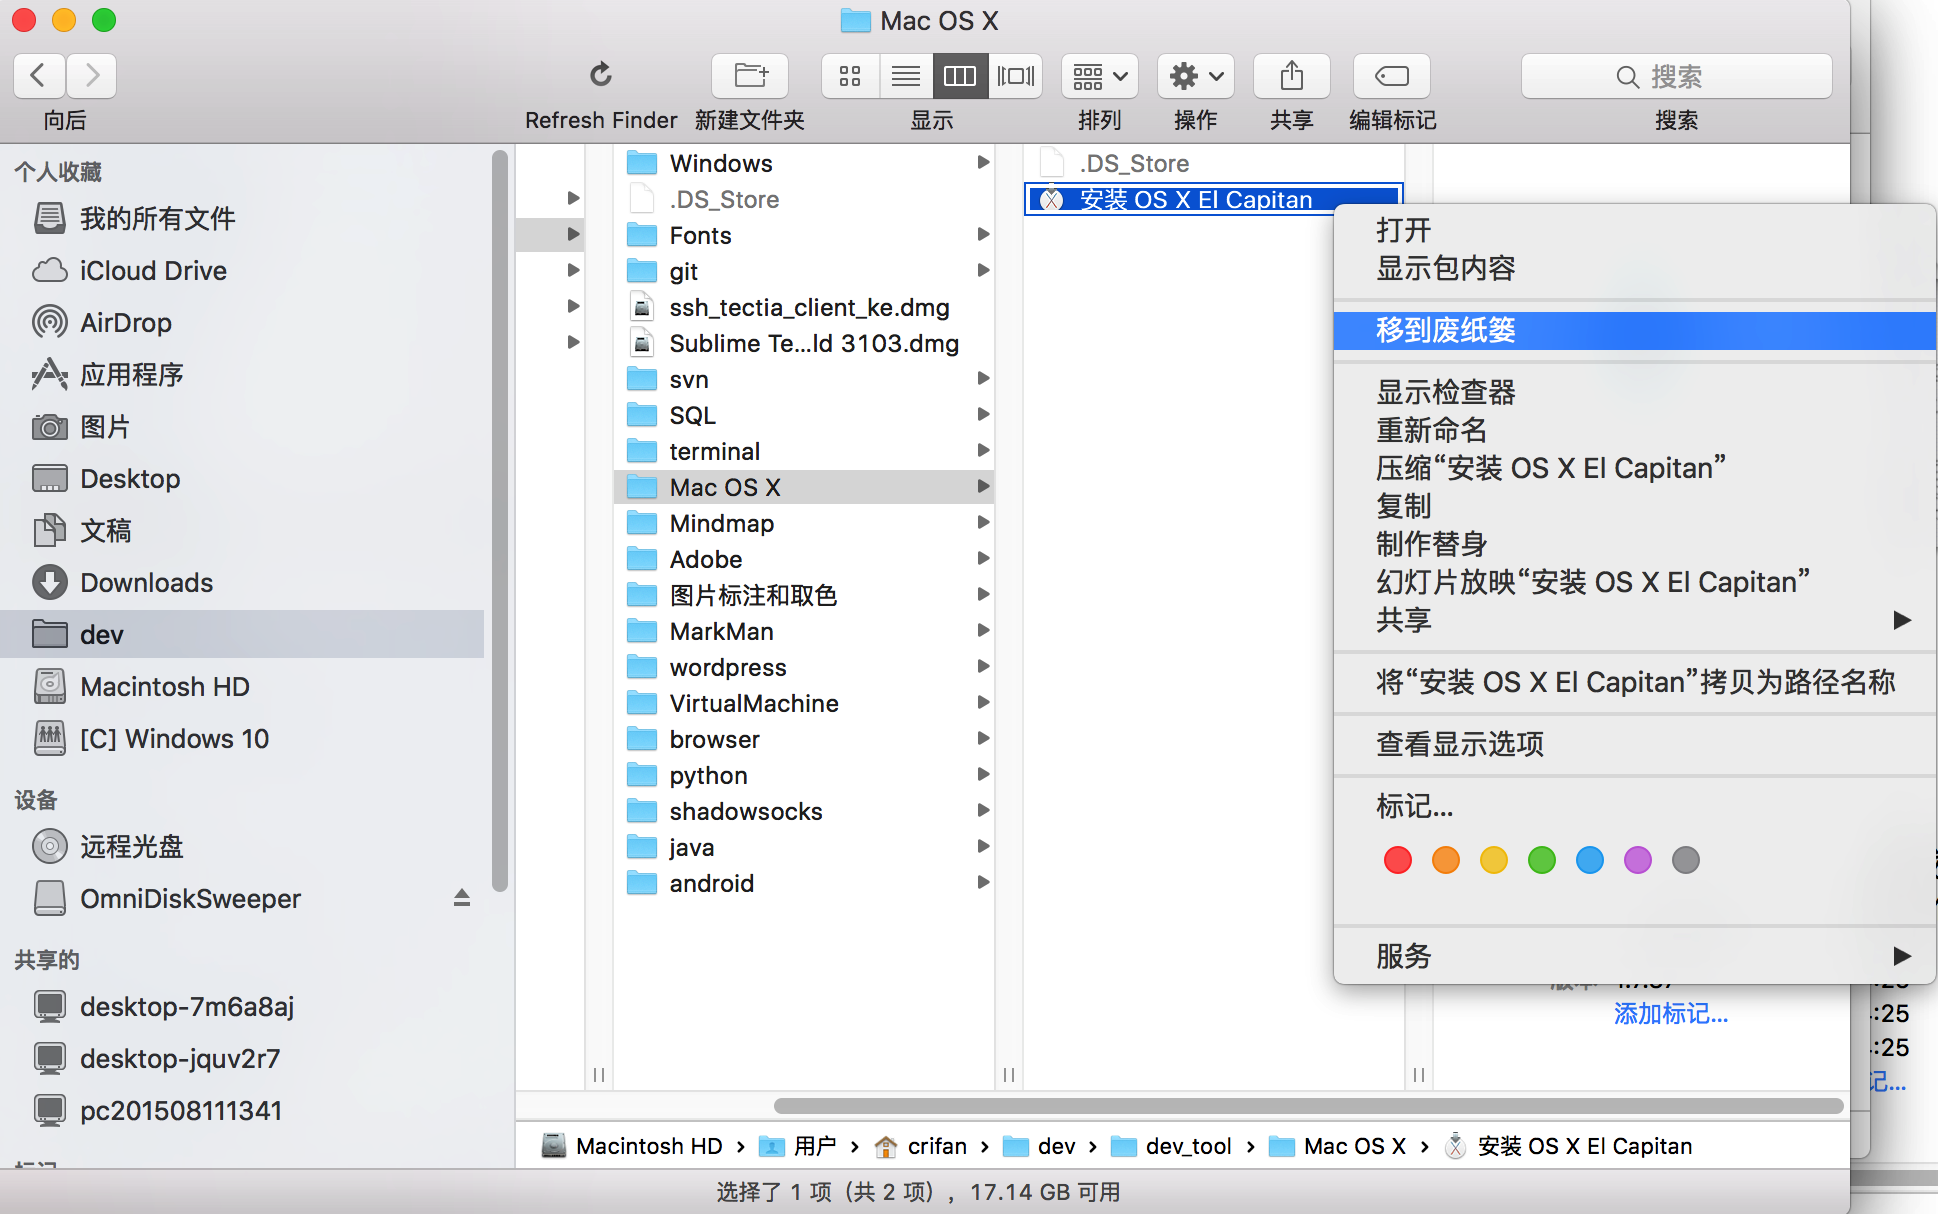Click the New Folder toolbar icon
Image resolution: width=1938 pixels, height=1214 pixels.
click(750, 76)
